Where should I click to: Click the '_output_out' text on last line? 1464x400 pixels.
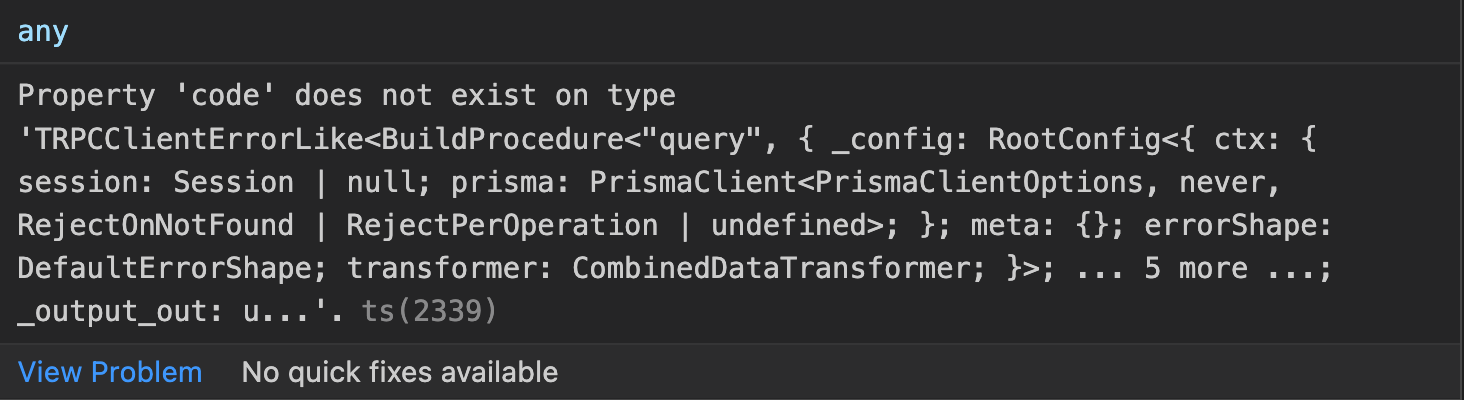113,313
